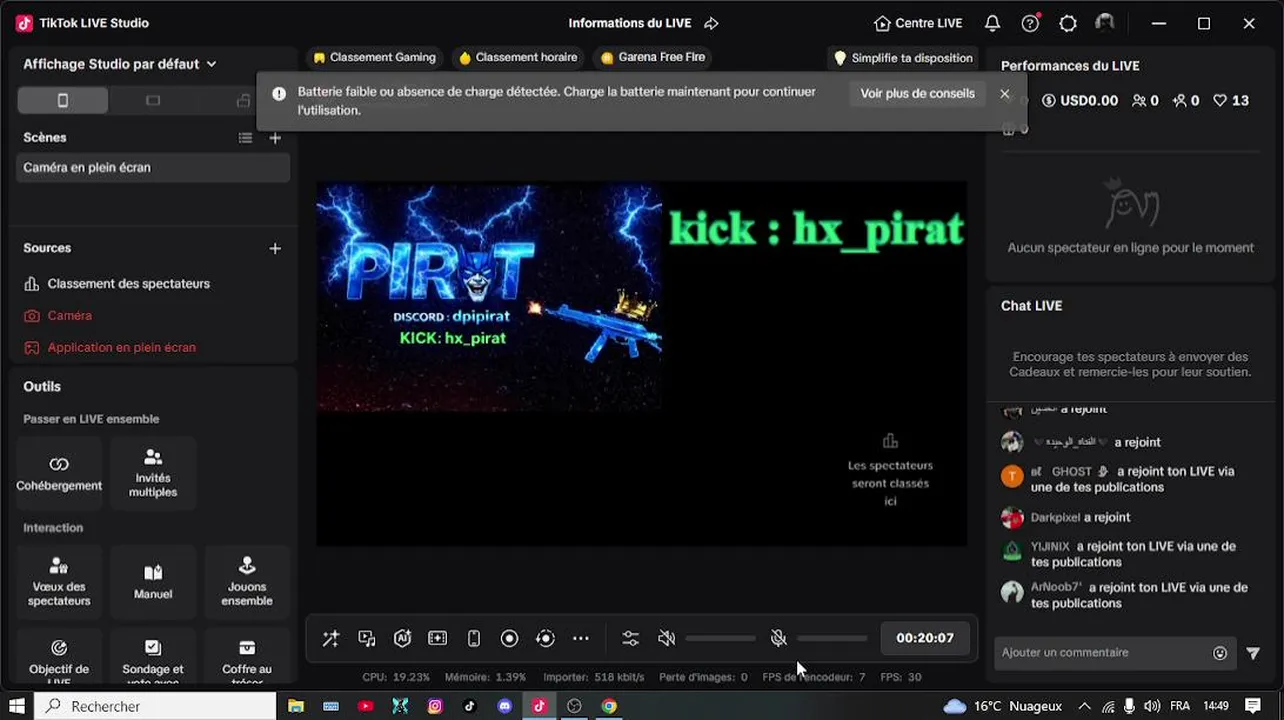Dismiss the low battery notification
1284x720 pixels.
point(1005,94)
